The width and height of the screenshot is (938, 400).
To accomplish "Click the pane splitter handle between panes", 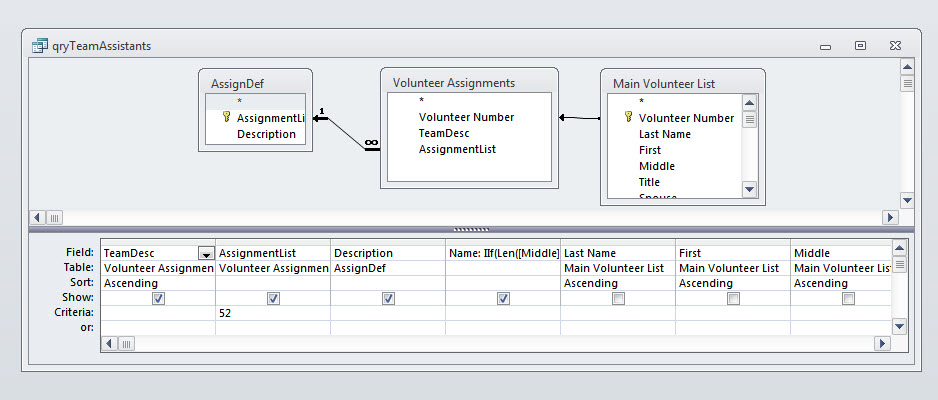I will 471,230.
